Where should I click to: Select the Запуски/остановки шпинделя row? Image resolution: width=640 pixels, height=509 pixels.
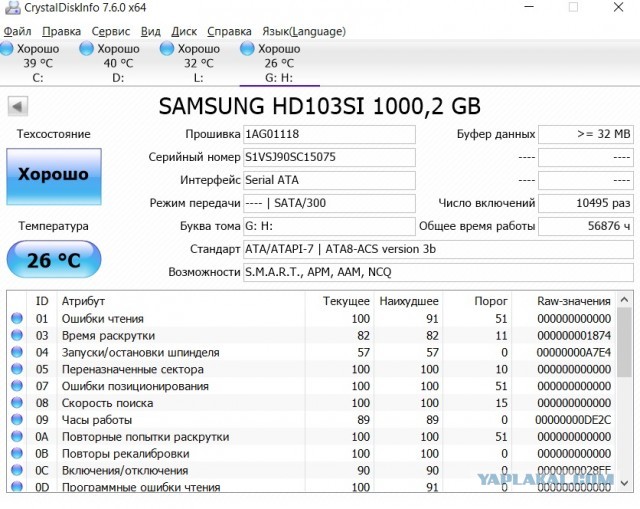tap(312, 352)
